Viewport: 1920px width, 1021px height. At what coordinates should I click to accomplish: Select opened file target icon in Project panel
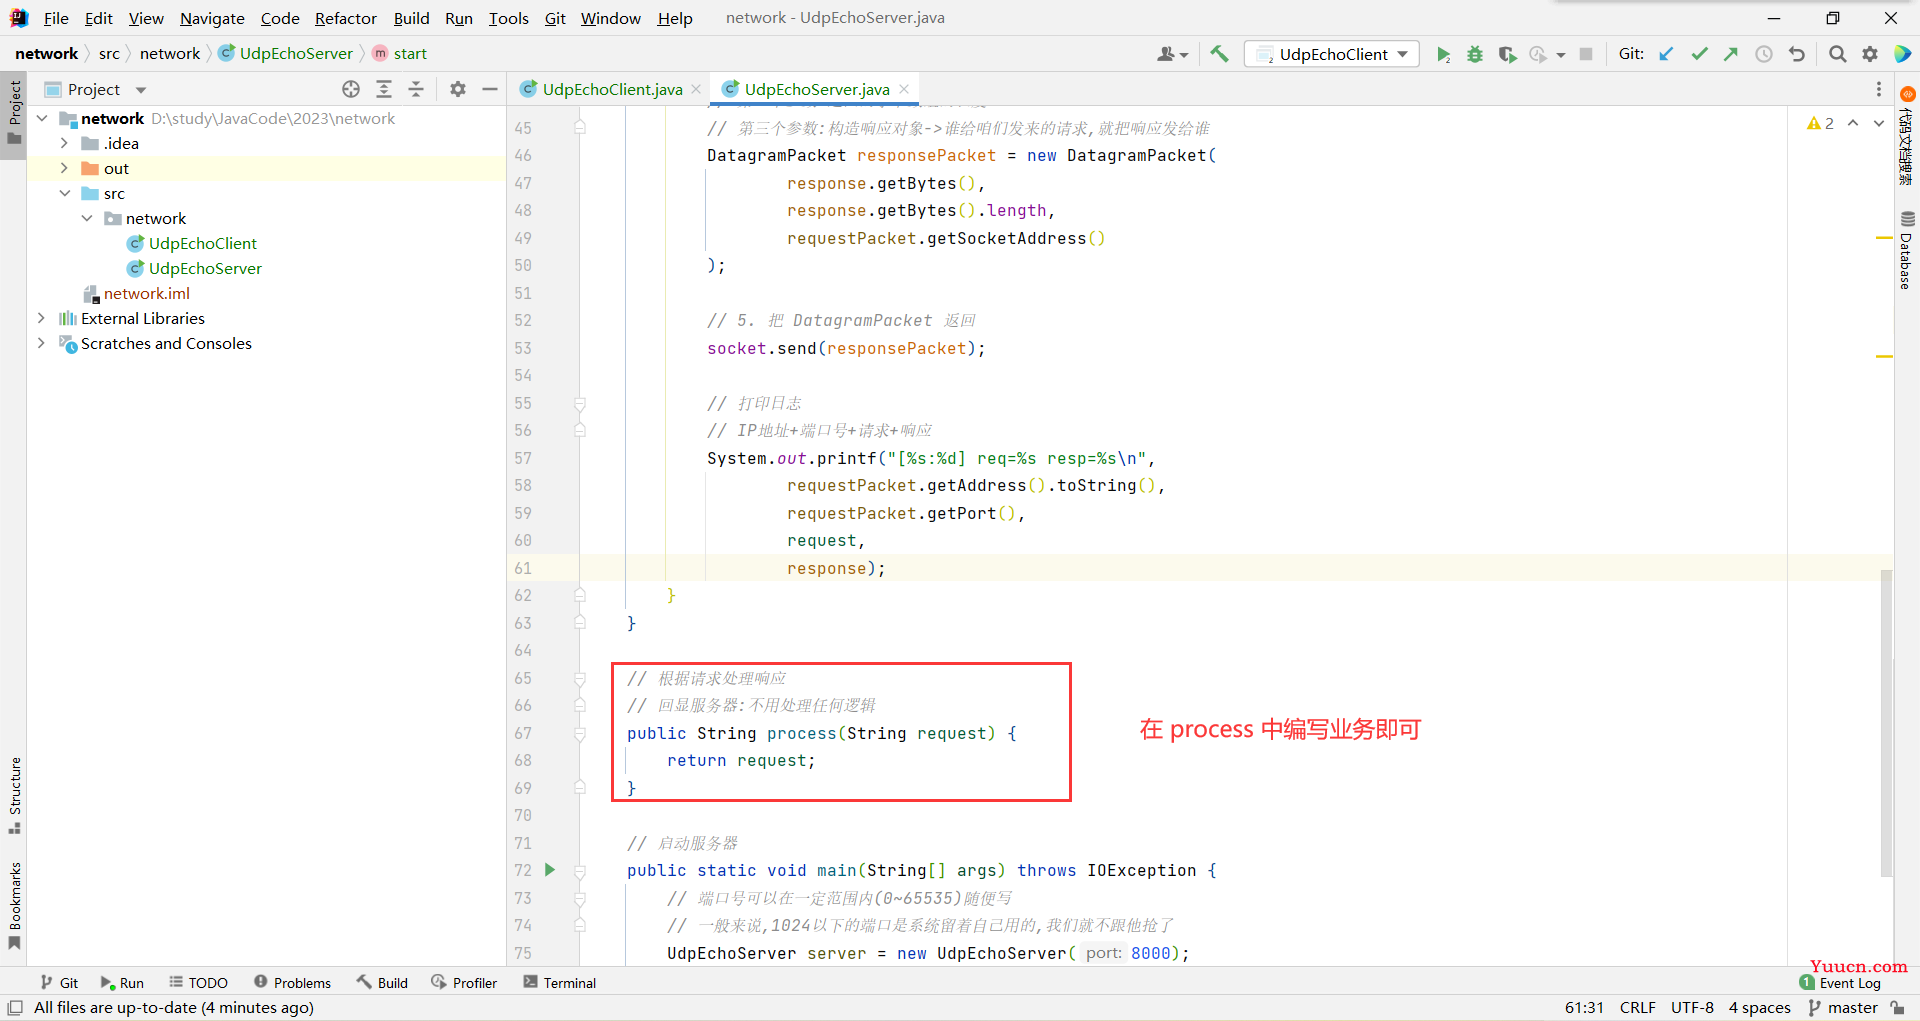(x=351, y=89)
